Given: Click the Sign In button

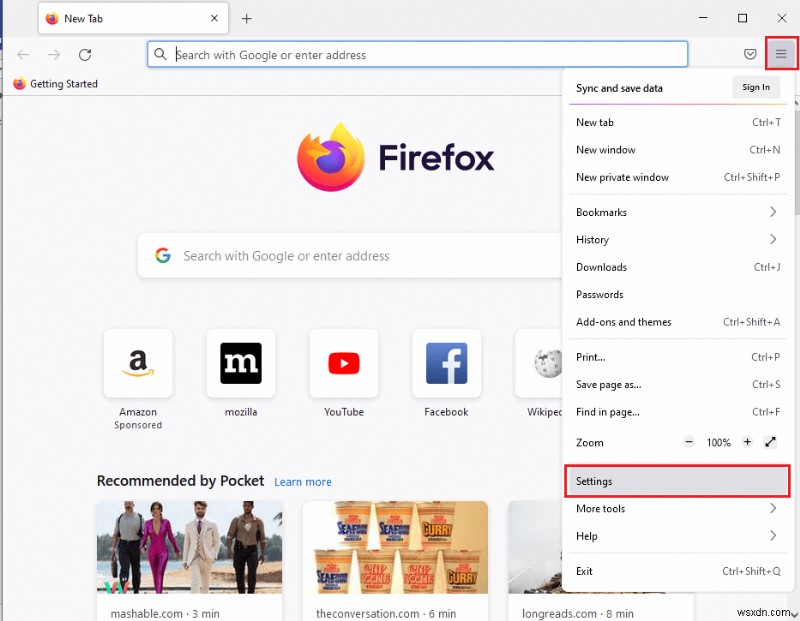Looking at the screenshot, I should click(x=756, y=87).
